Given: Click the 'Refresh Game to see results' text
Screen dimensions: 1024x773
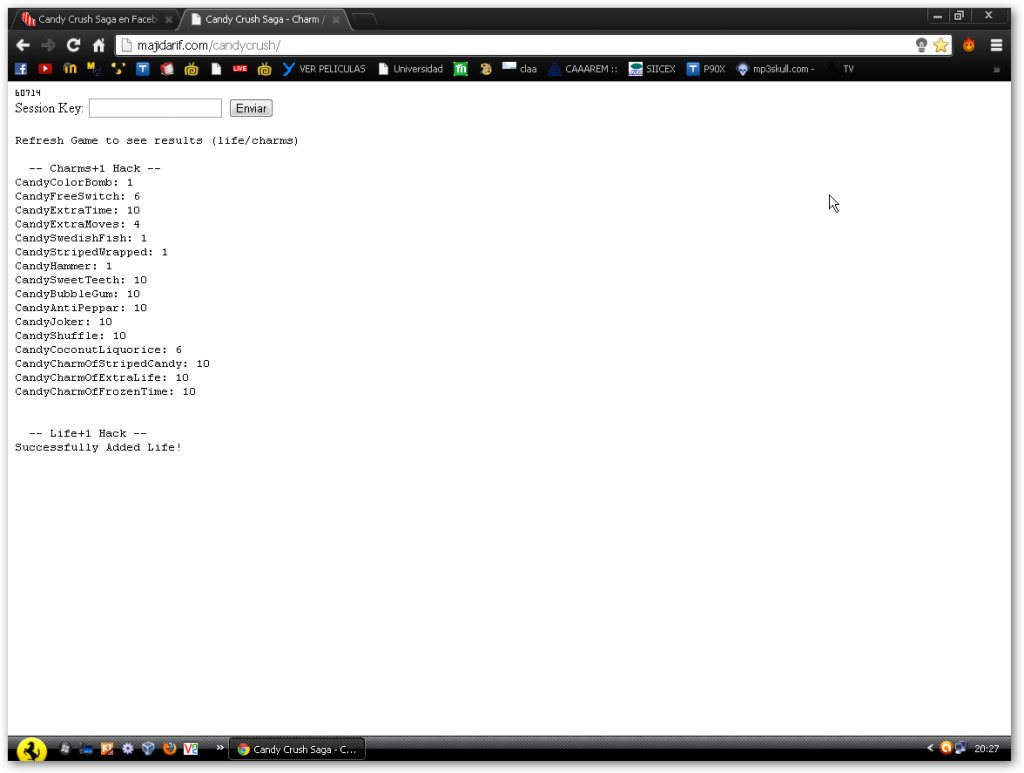Looking at the screenshot, I should tap(109, 140).
